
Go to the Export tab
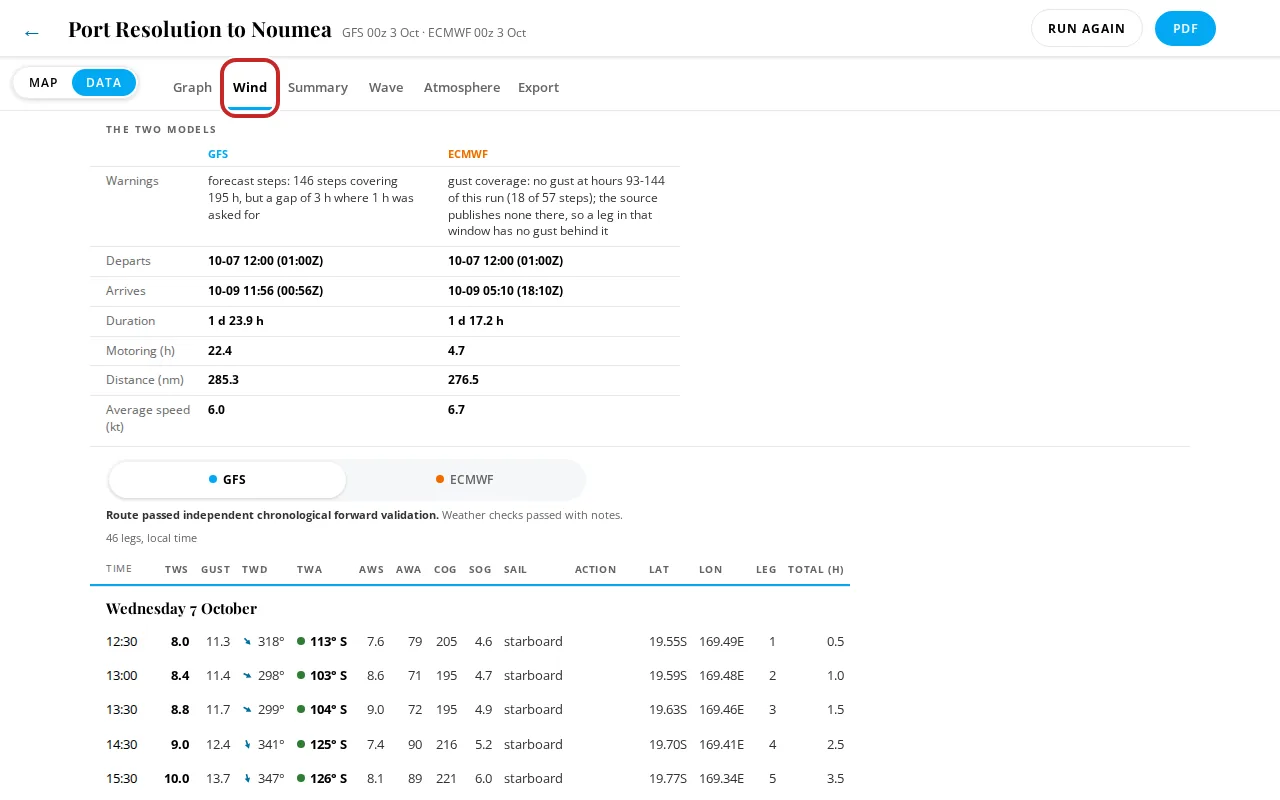[538, 88]
